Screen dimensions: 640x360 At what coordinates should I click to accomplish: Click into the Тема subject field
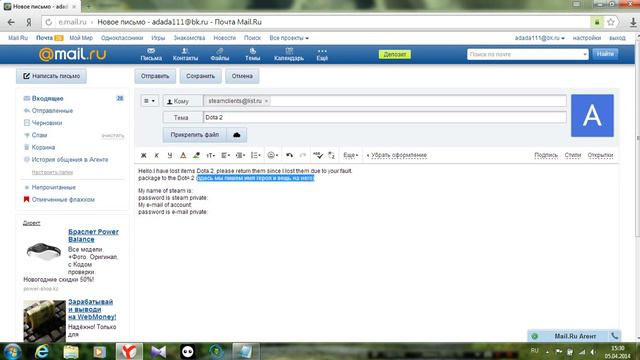point(384,118)
